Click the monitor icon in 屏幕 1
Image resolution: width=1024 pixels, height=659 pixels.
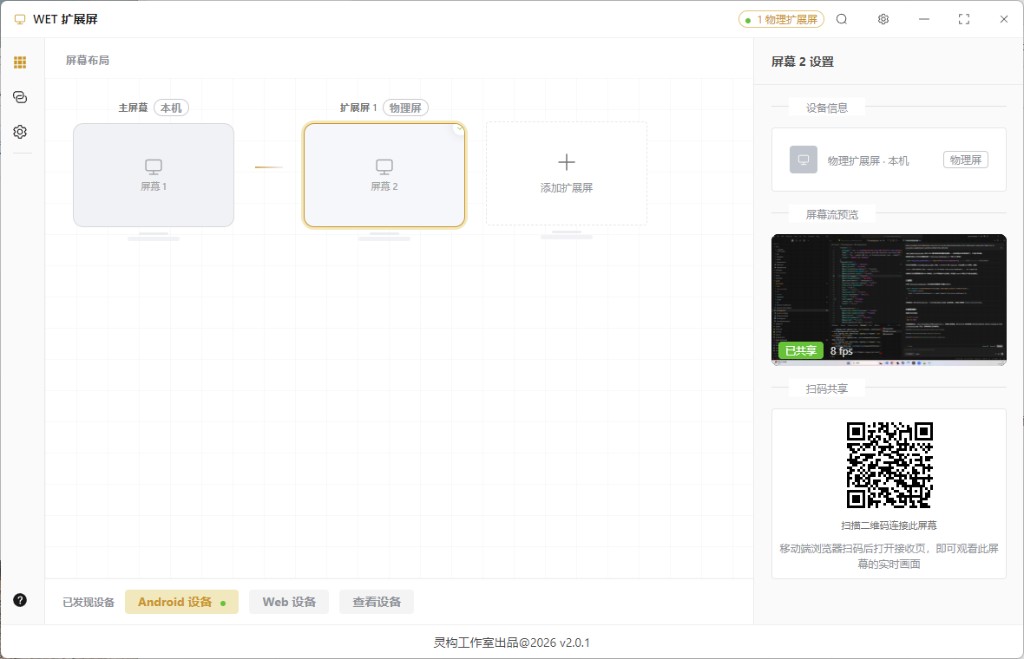(153, 167)
